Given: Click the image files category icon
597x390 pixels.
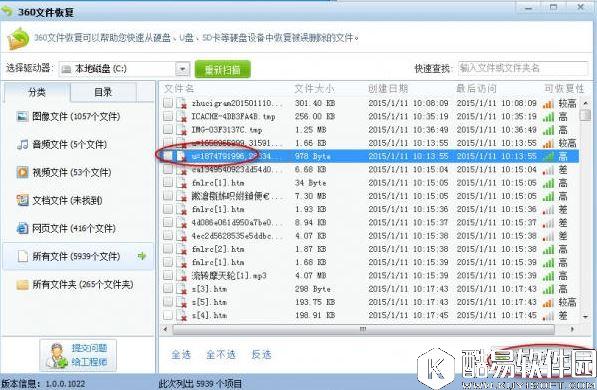Looking at the screenshot, I should click(22, 116).
